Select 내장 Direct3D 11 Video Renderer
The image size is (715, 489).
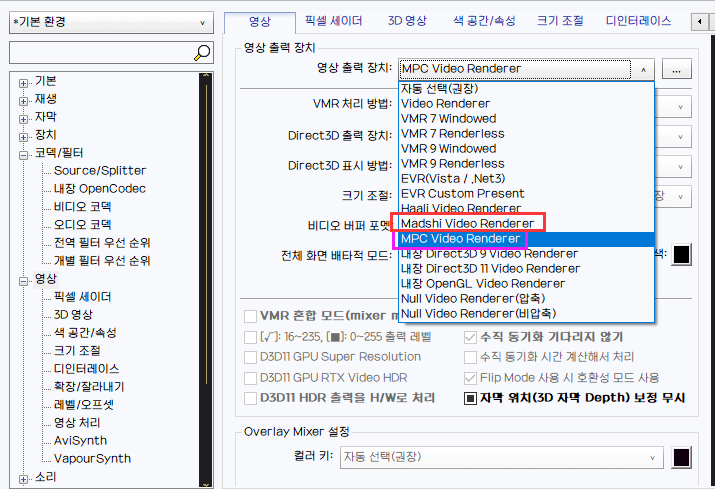(527, 269)
